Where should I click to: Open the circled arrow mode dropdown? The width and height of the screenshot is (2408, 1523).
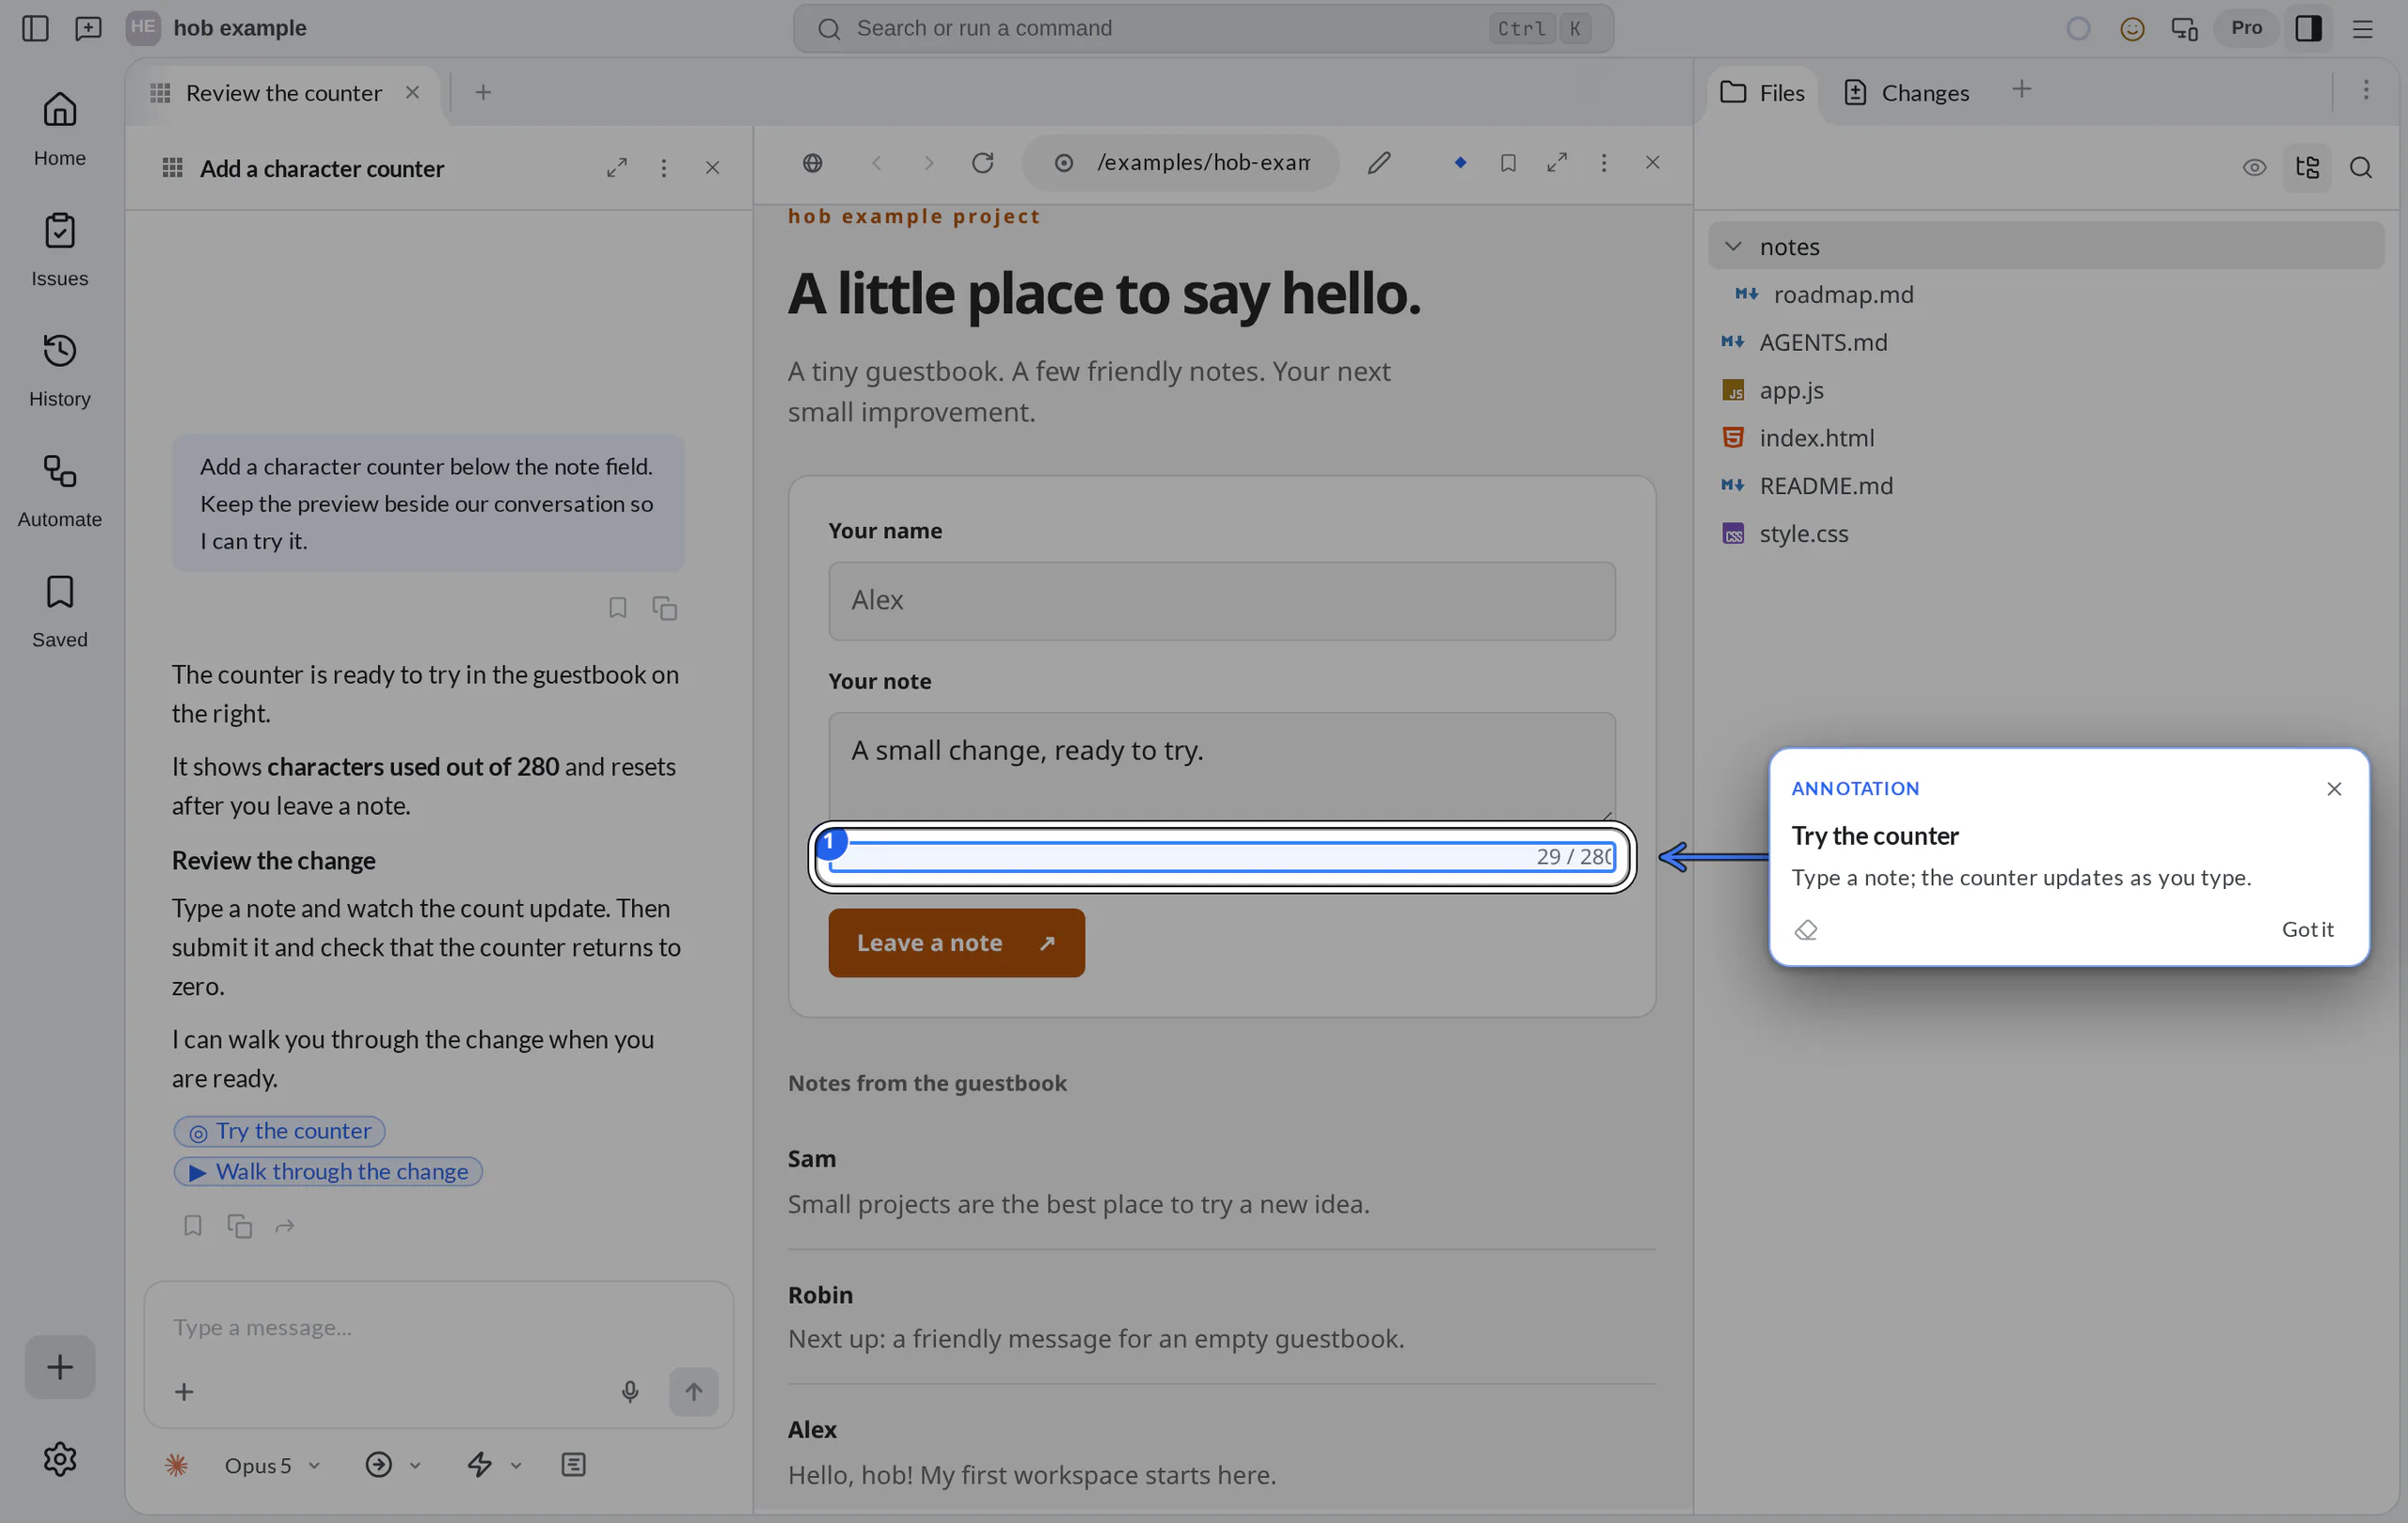tap(393, 1465)
